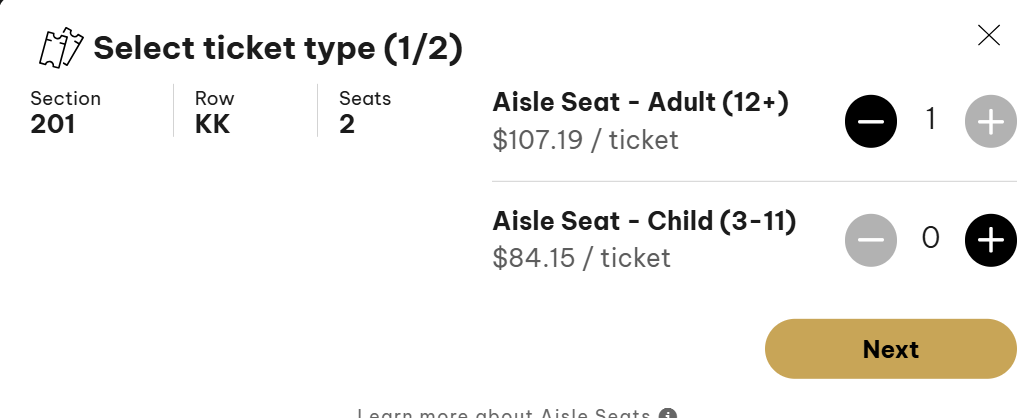This screenshot has height=418, width=1018.
Task: Click the Aisle Seat - Adult (12+) label
Action: click(641, 103)
